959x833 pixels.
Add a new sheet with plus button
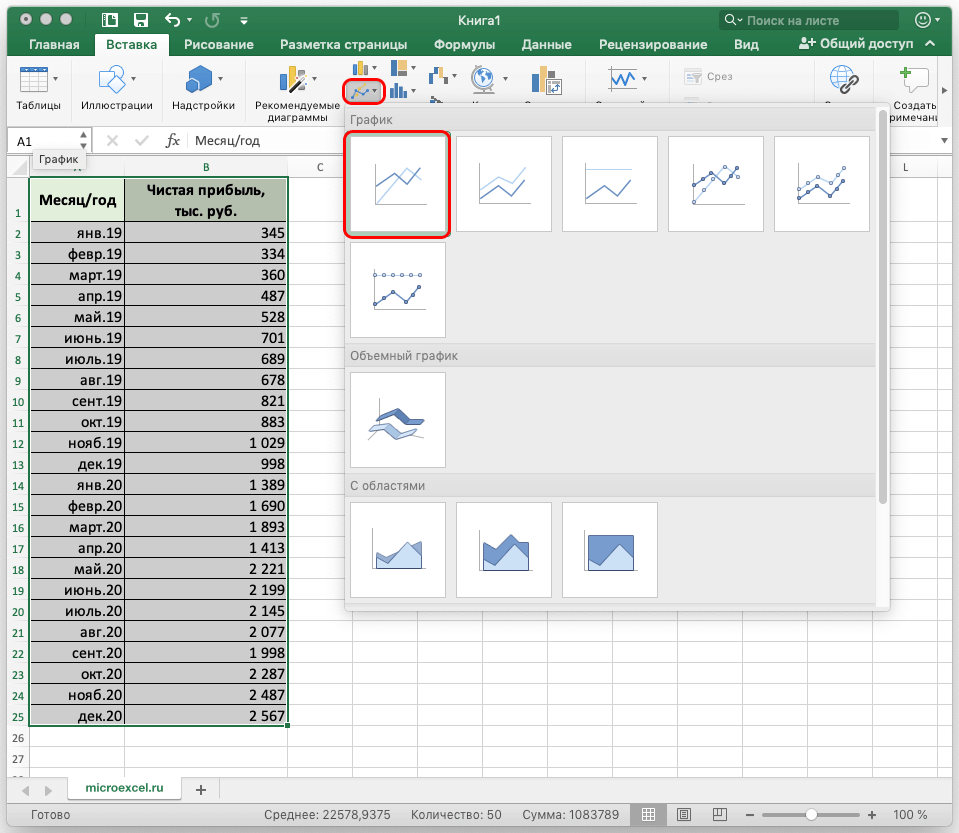pos(201,790)
